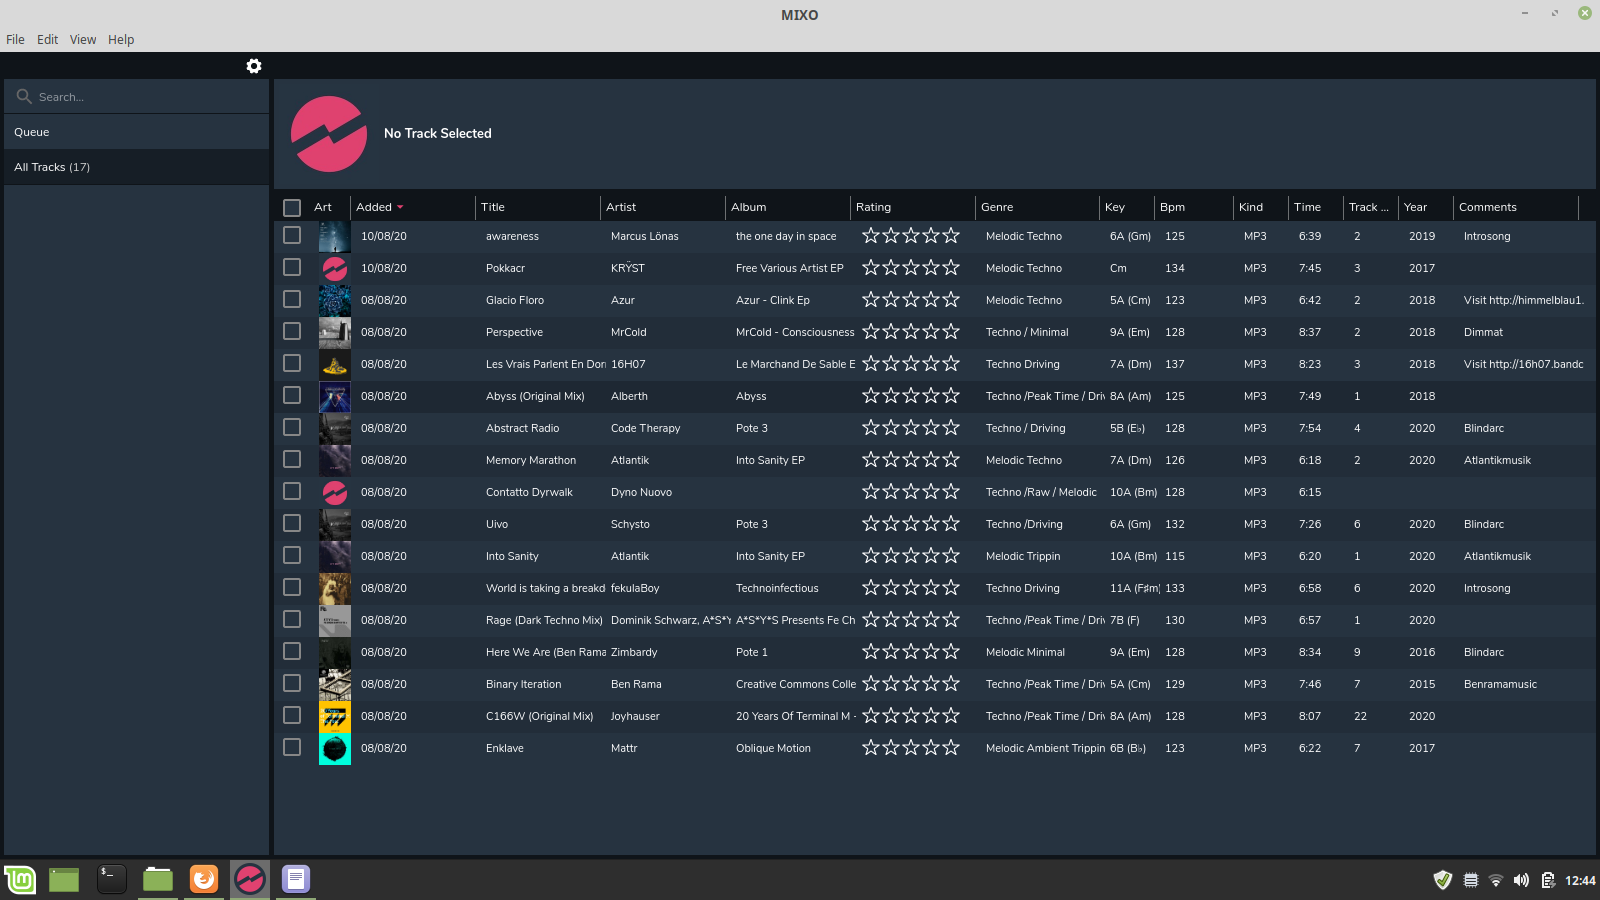This screenshot has width=1600, height=900.
Task: Click the network Wi-Fi tray icon
Action: (1496, 880)
